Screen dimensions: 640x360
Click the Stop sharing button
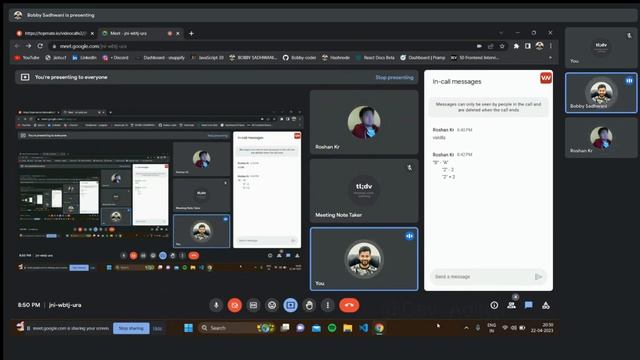131,328
